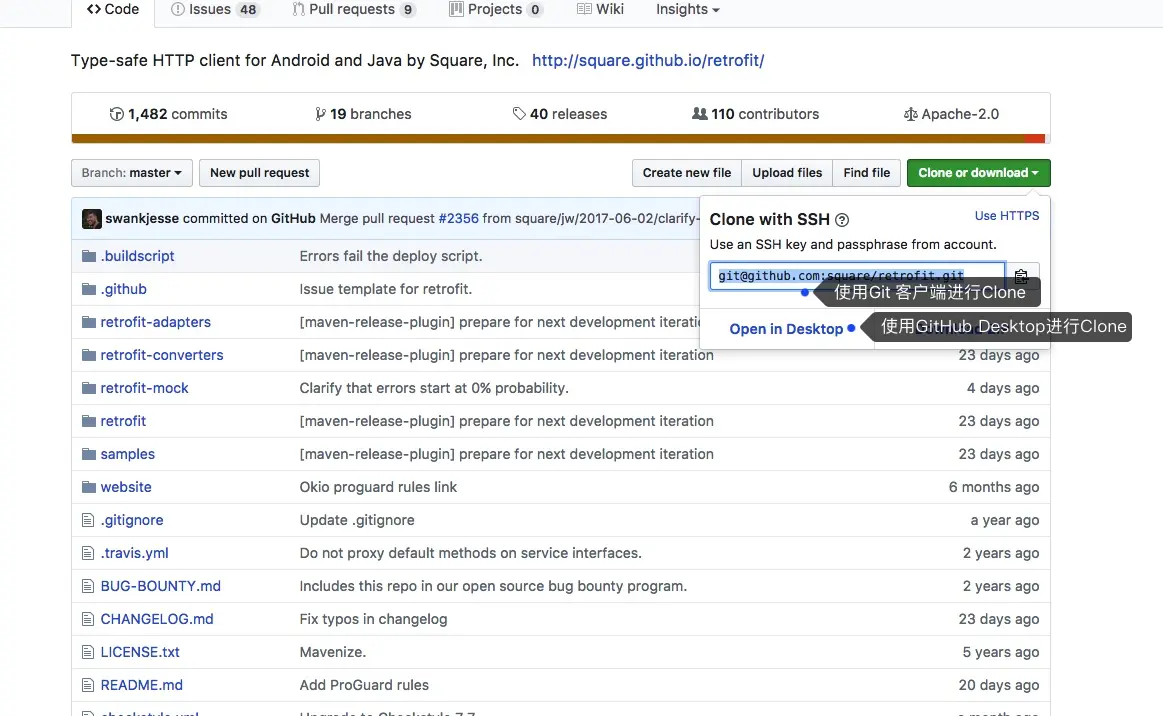View the 40 releases page

tap(560, 114)
